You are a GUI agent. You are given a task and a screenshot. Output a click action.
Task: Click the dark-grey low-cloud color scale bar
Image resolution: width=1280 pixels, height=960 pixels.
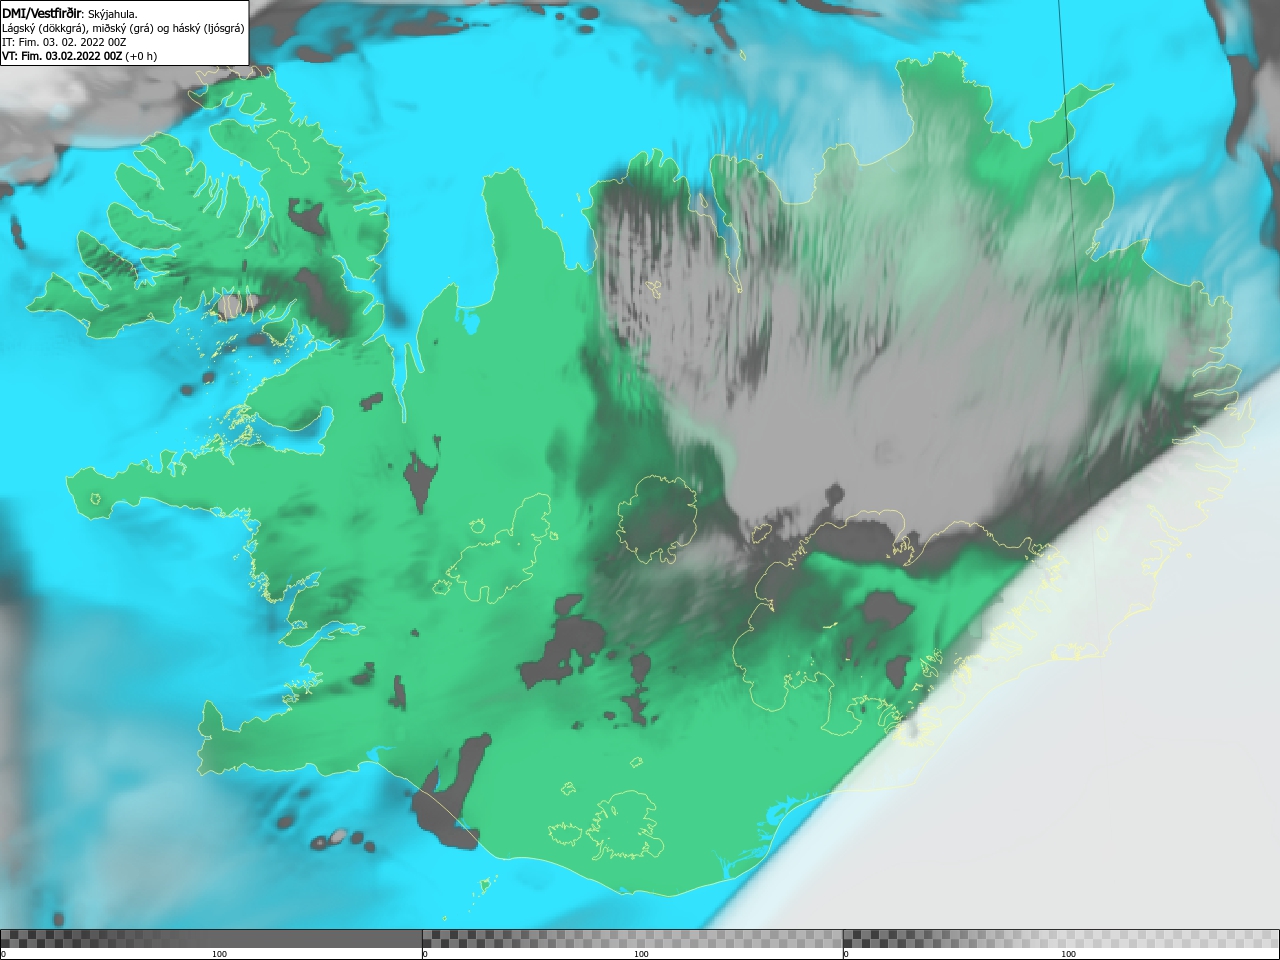click(211, 939)
